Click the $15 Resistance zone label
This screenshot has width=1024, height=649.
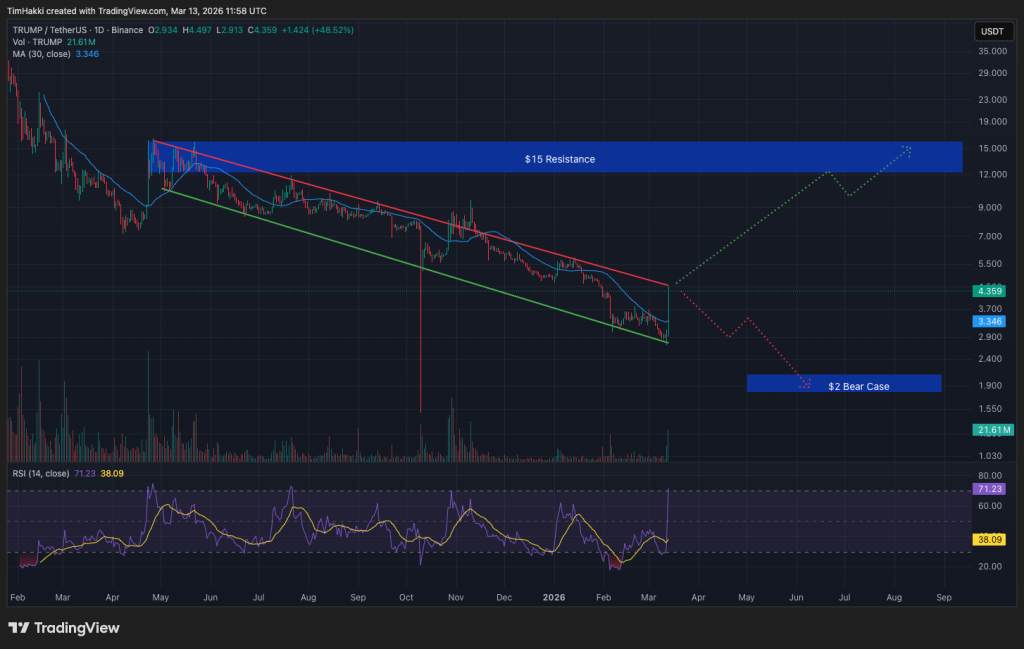[x=559, y=159]
